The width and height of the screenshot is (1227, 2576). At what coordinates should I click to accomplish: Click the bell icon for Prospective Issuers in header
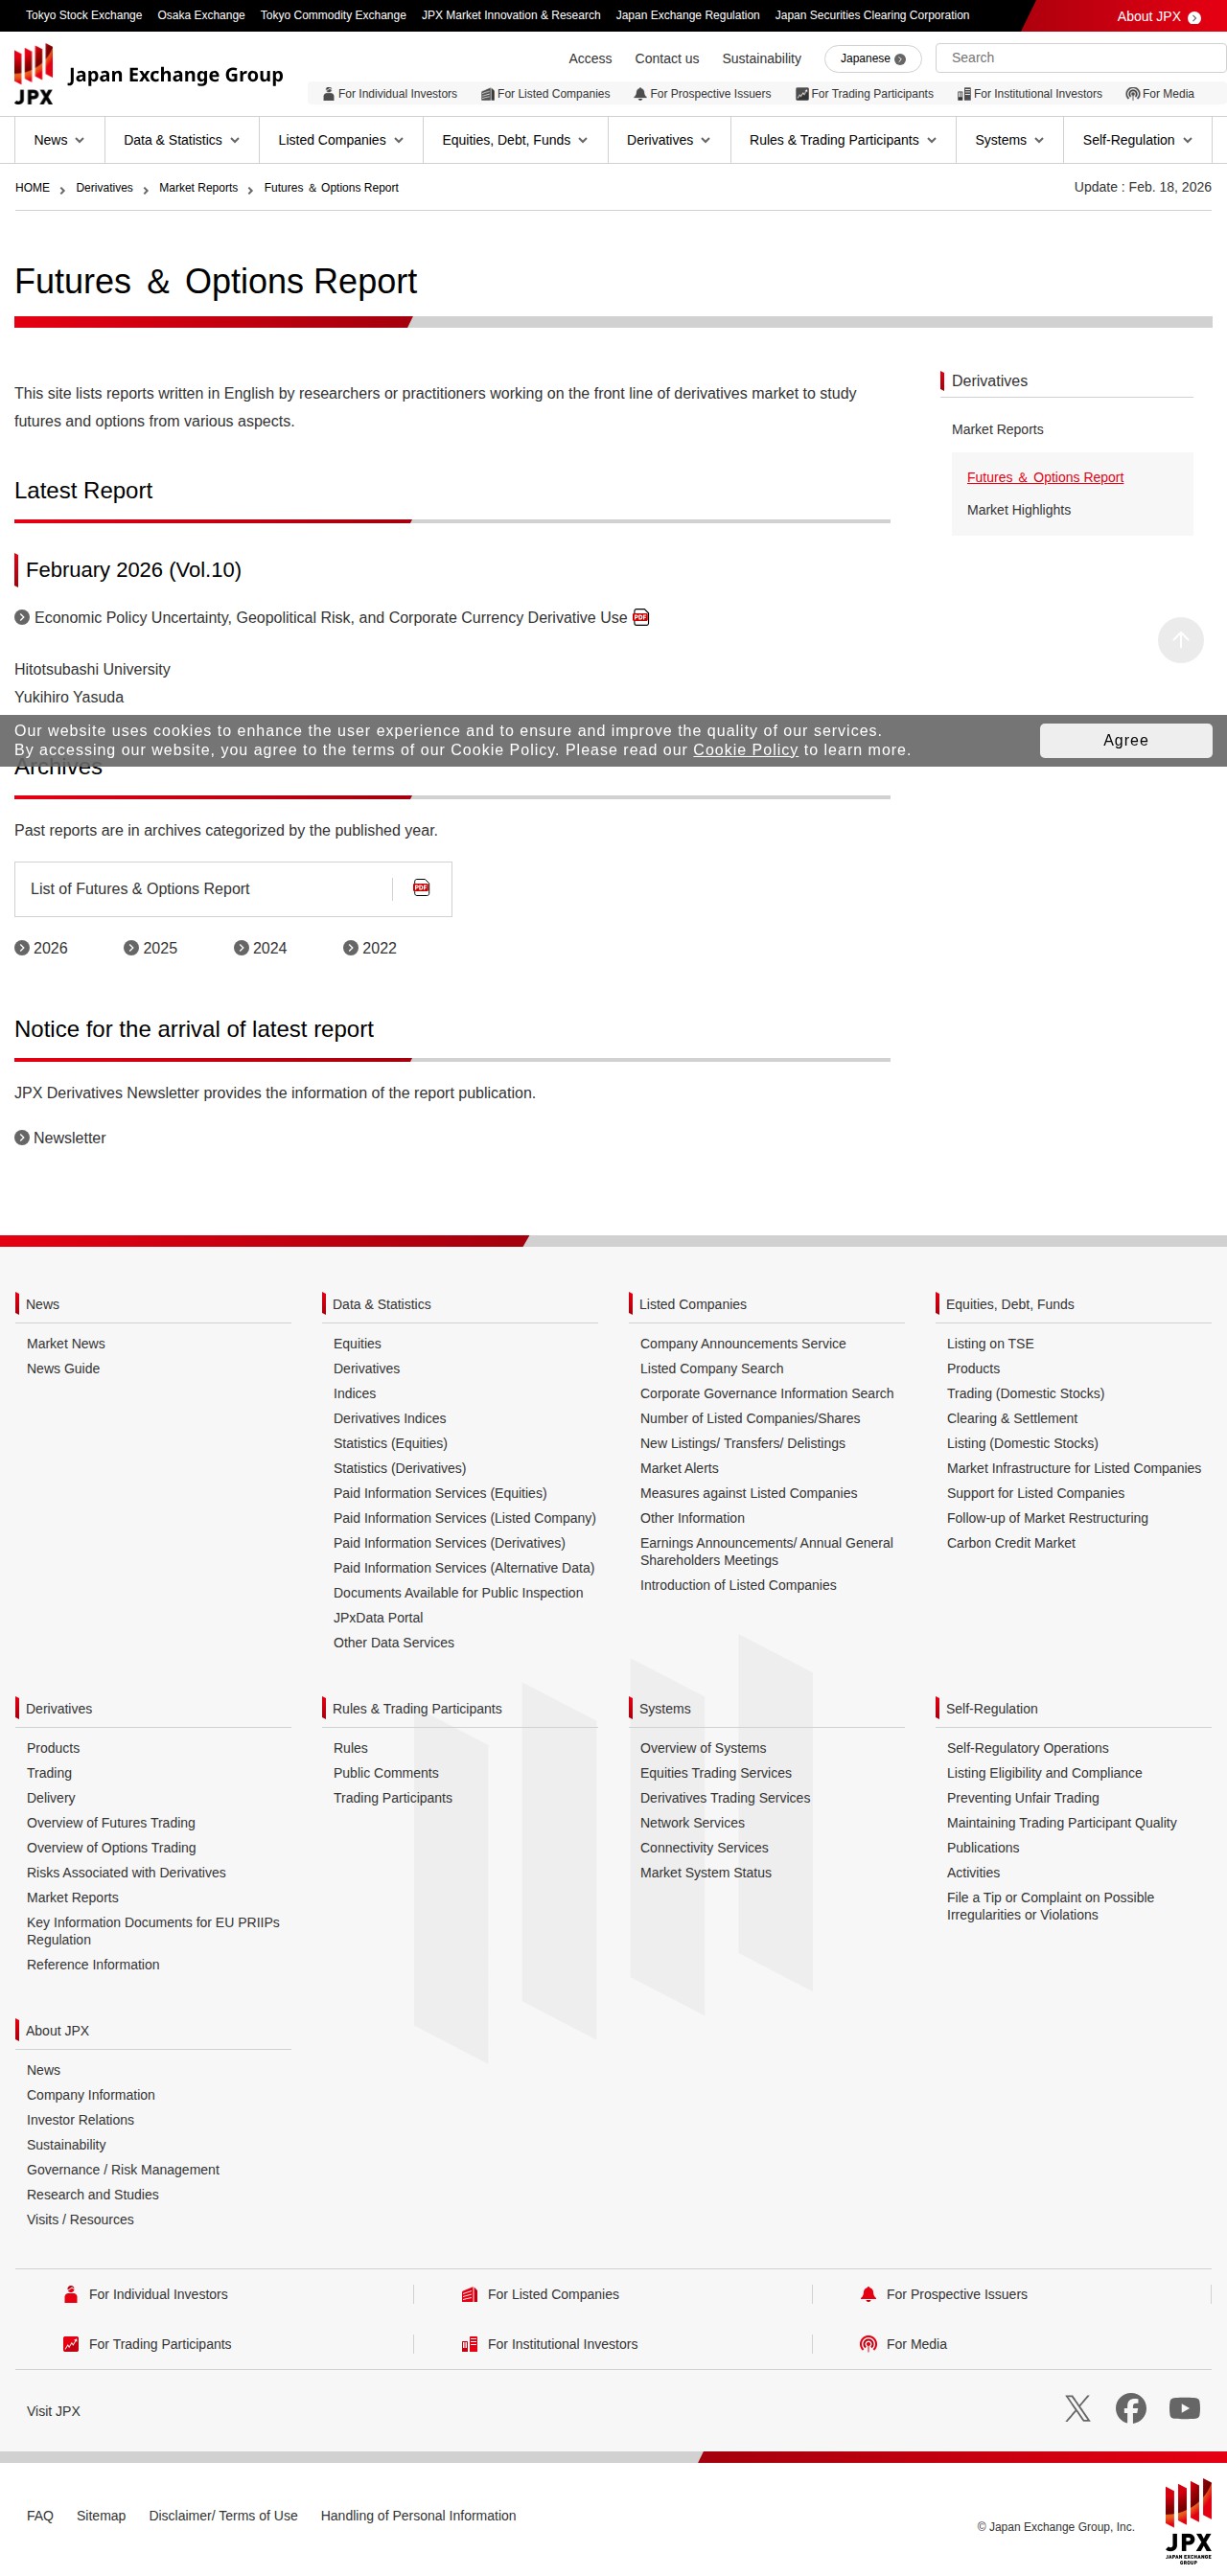pos(640,94)
